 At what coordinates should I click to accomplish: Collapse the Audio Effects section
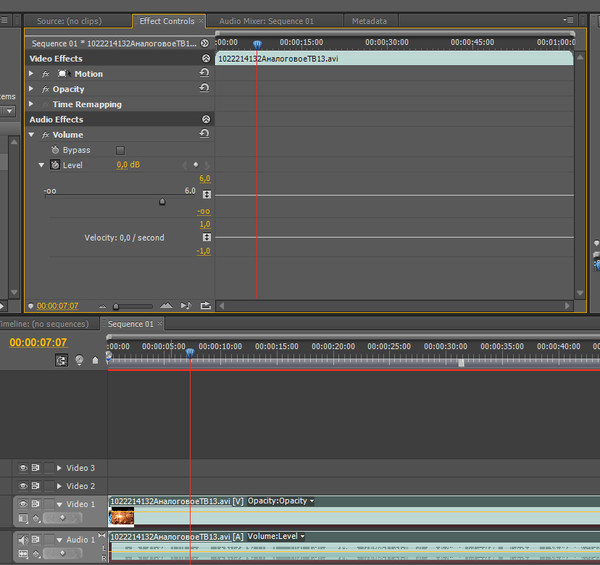tap(206, 119)
